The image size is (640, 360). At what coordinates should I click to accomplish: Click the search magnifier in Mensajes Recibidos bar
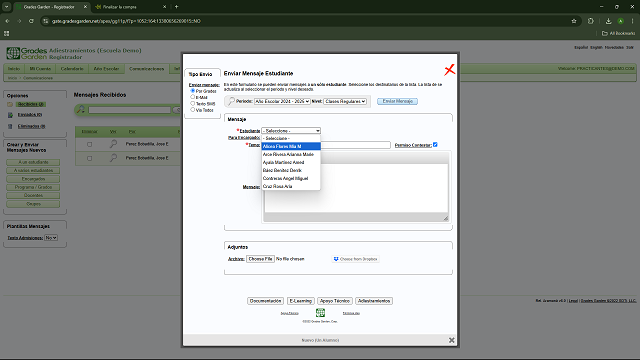coord(81,109)
